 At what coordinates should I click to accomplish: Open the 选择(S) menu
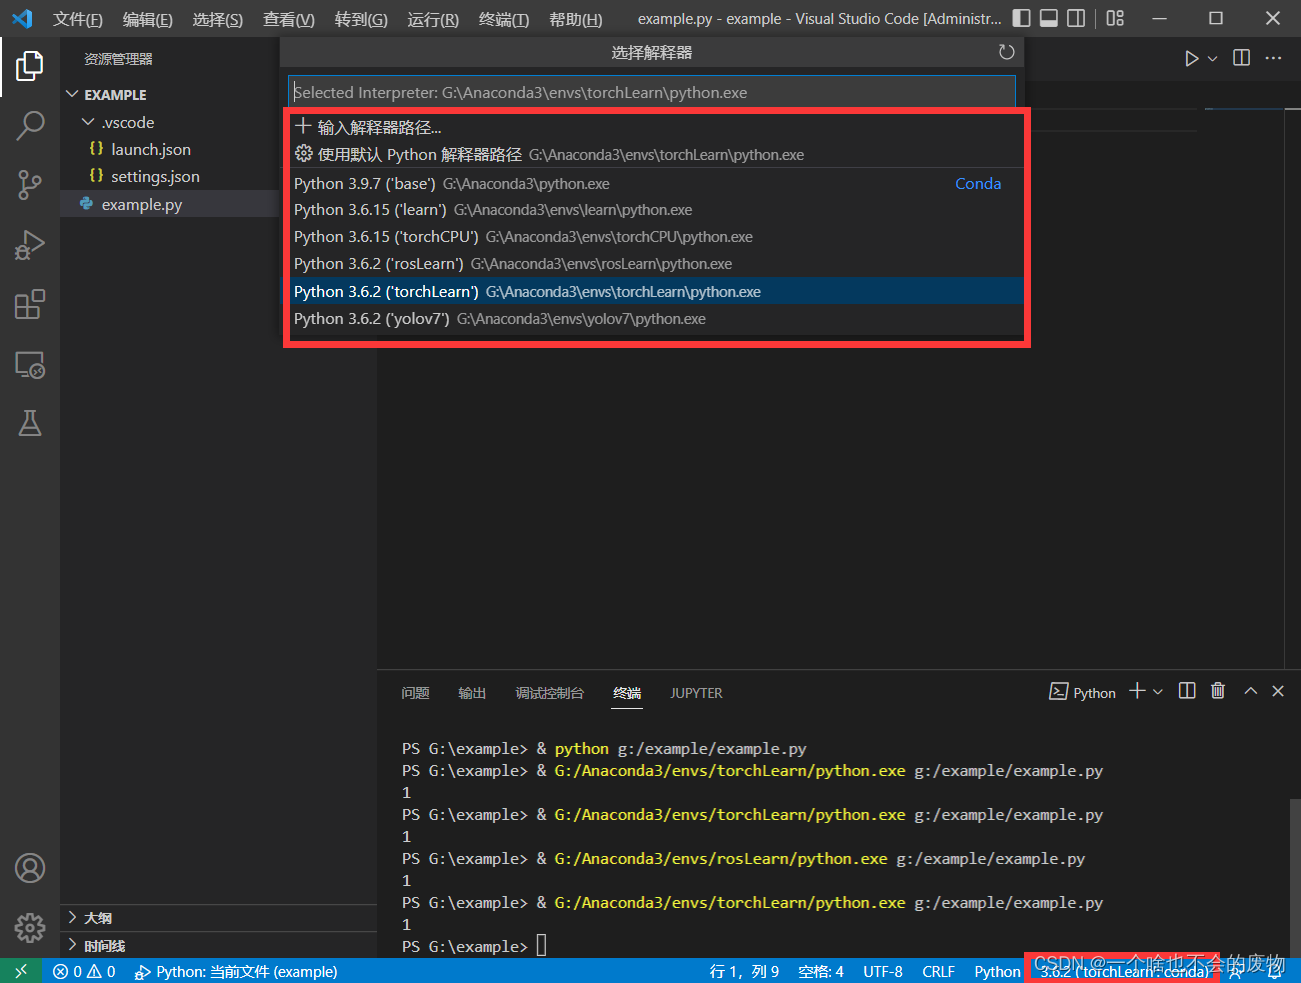pyautogui.click(x=218, y=19)
